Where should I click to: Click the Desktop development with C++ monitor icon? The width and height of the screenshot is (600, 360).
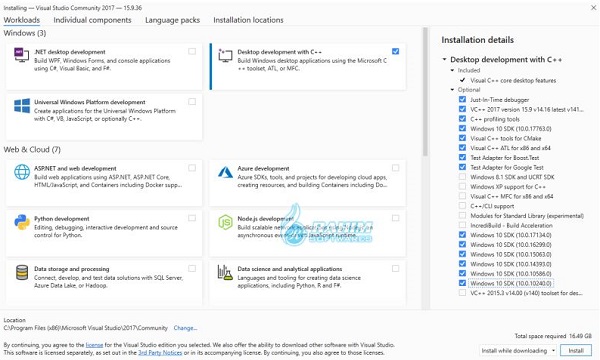(x=225, y=55)
